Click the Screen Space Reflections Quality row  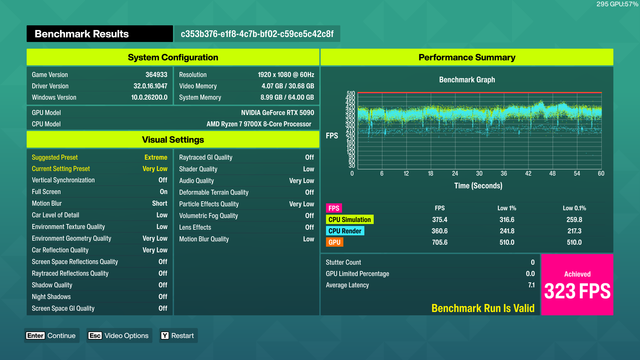click(x=100, y=262)
